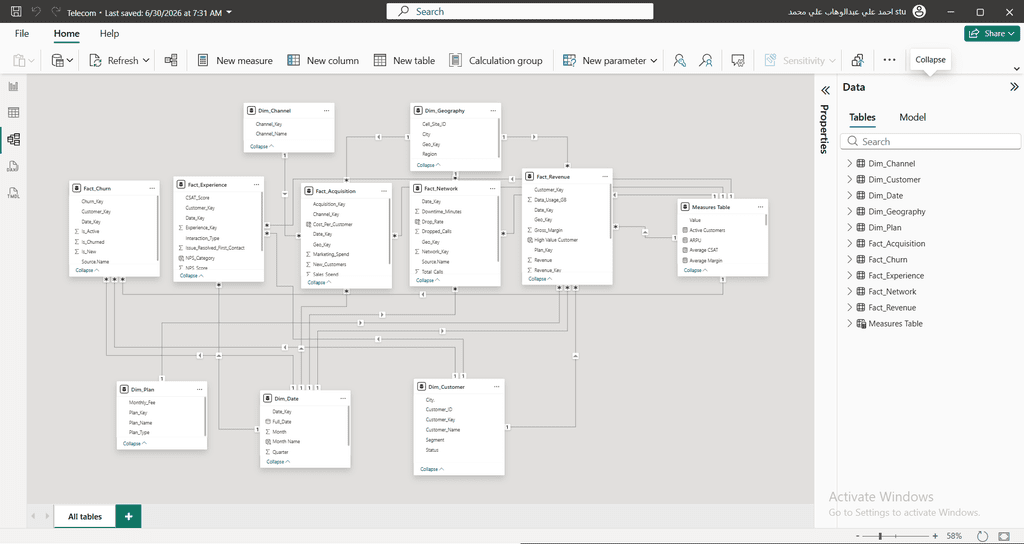Open Dim_Customer table more options

point(496,387)
